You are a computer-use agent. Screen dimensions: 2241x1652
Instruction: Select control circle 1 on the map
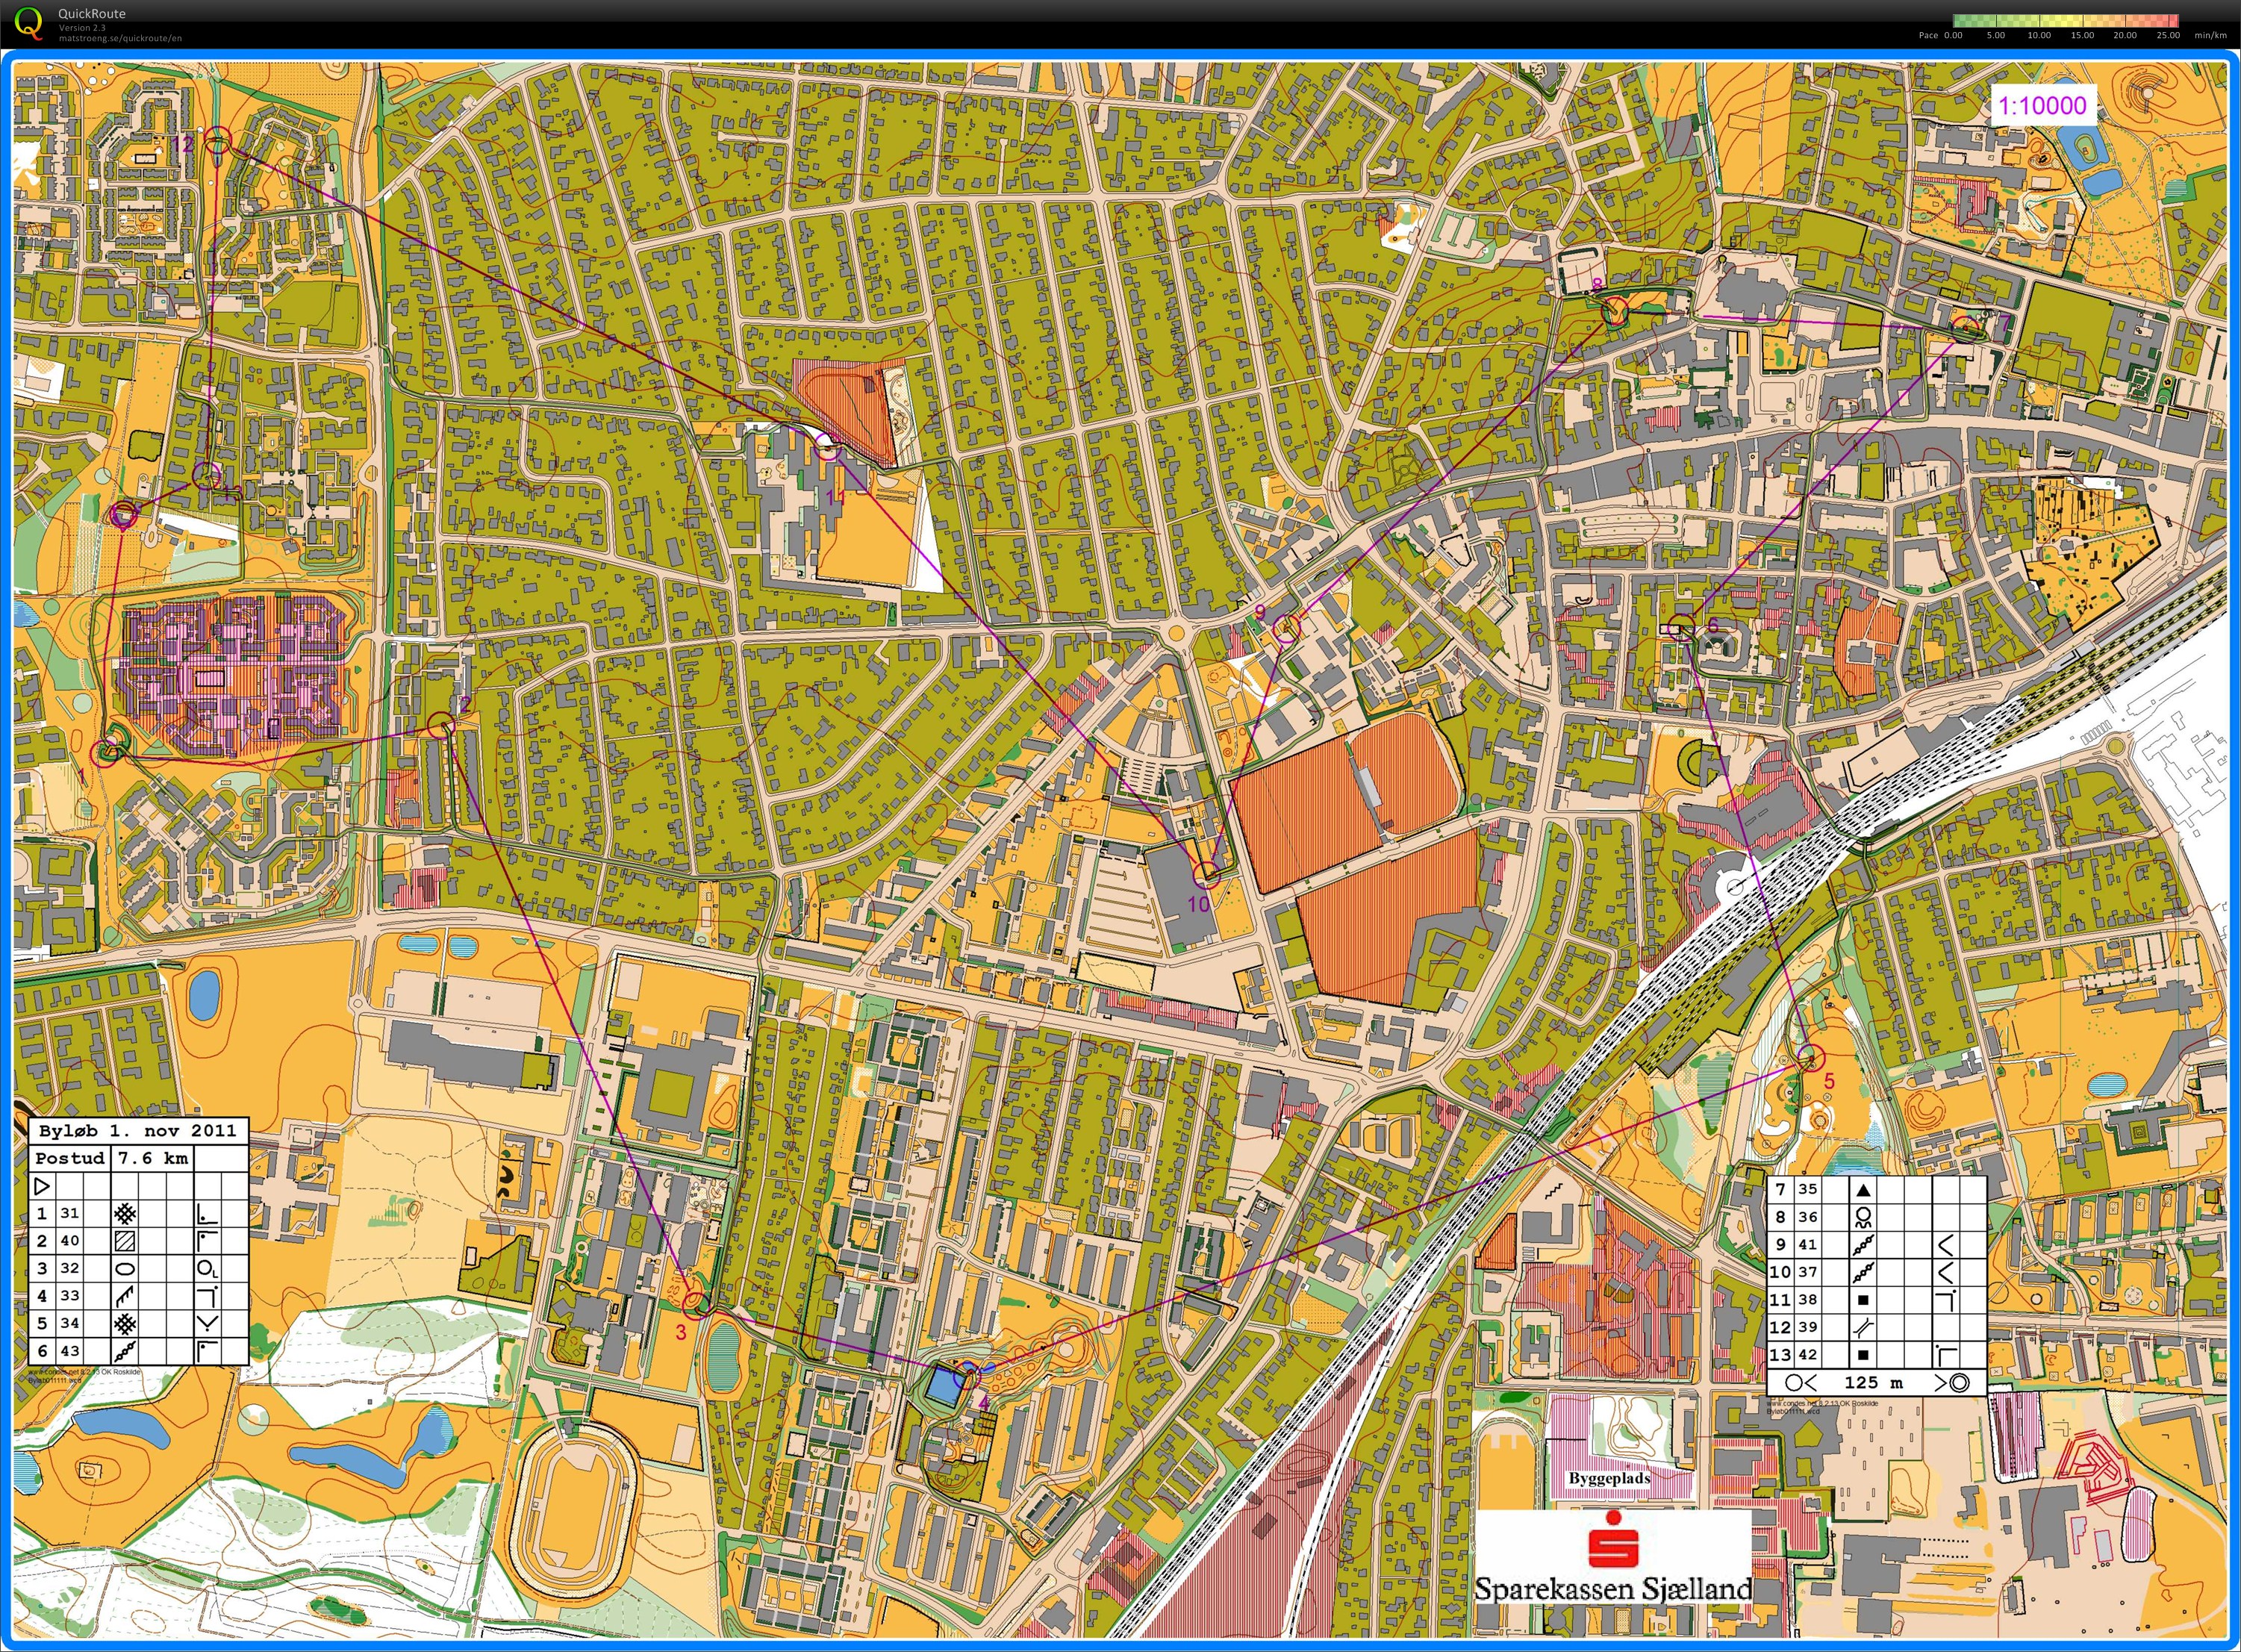tap(105, 753)
